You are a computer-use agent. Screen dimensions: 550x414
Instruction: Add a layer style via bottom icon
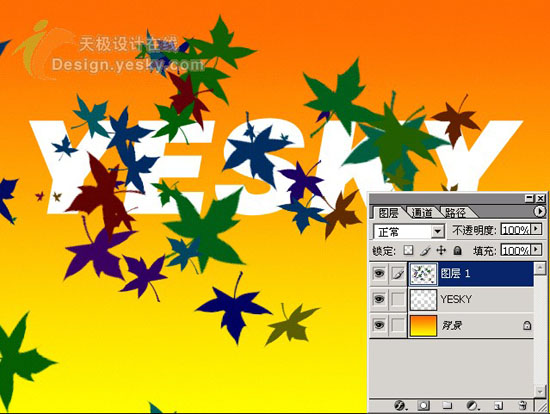tap(400, 406)
